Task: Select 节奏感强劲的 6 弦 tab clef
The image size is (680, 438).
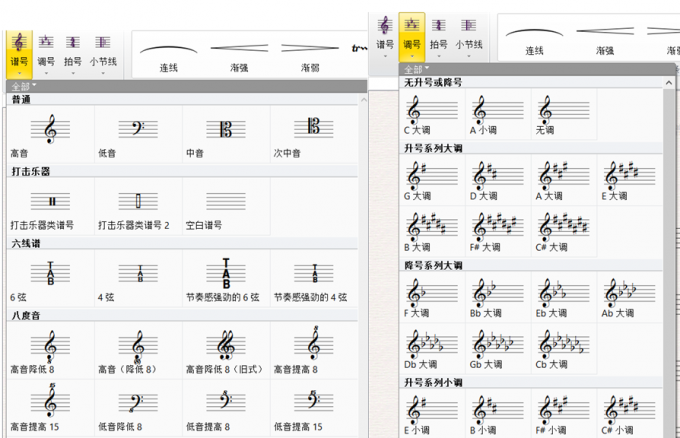Action: (x=226, y=278)
